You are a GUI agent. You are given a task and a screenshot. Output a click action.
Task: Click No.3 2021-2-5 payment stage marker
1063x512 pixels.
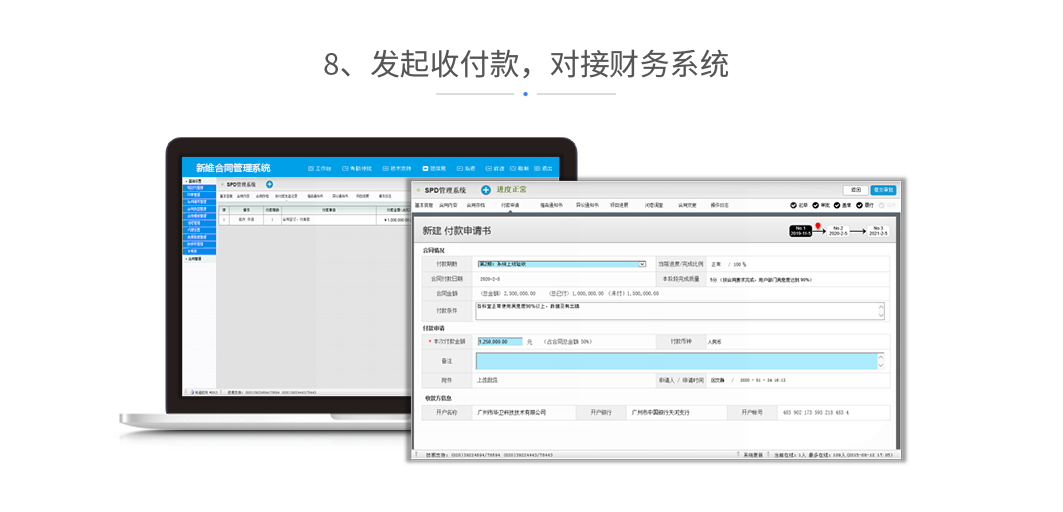pyautogui.click(x=879, y=231)
